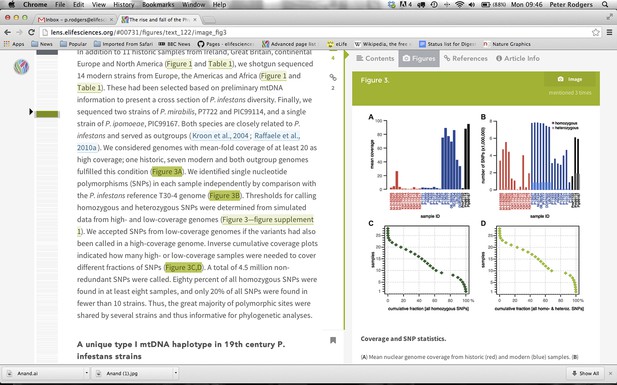The image size is (617, 385).
Task: Open Status list for Digests bookmark
Action: click(x=448, y=44)
